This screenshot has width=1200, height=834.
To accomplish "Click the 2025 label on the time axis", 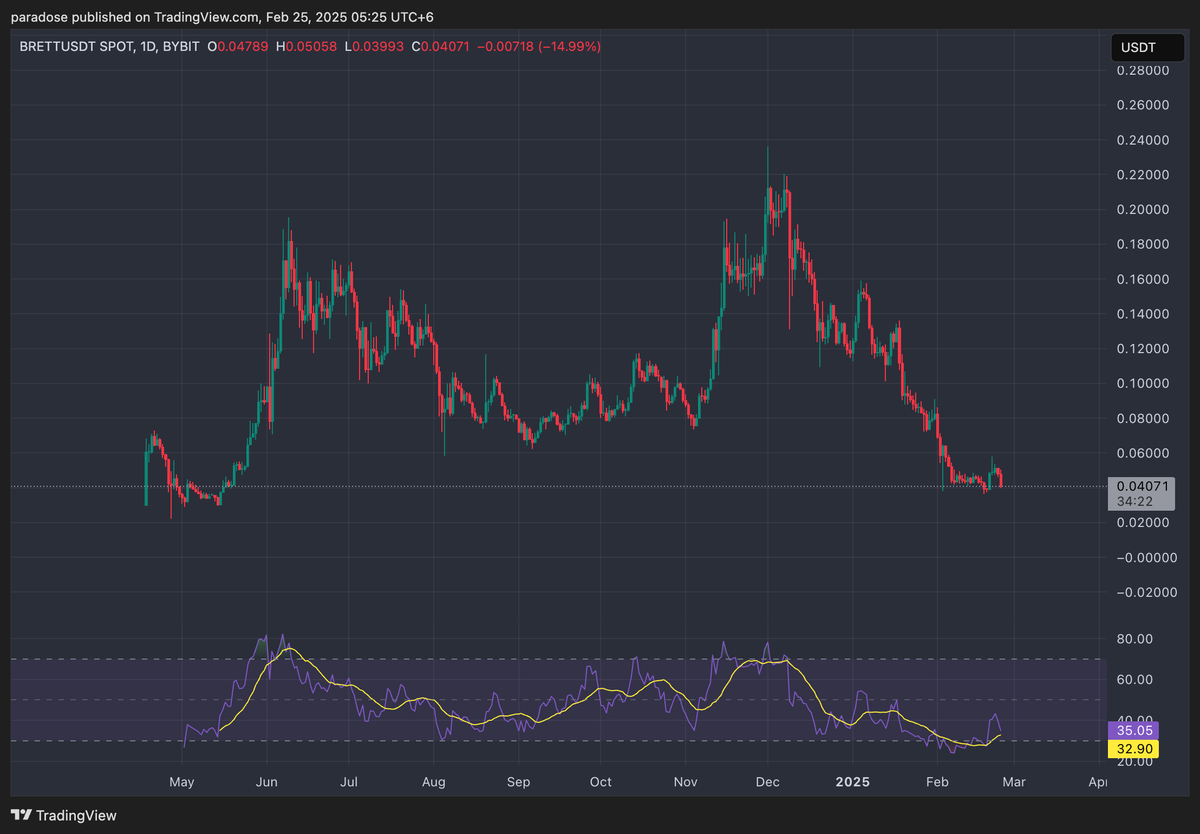I will pyautogui.click(x=853, y=782).
